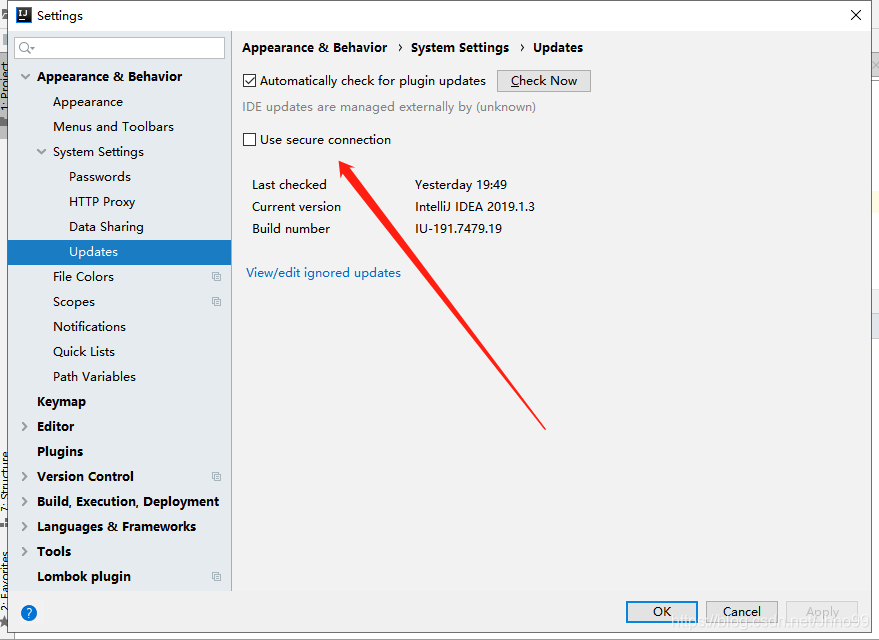This screenshot has height=640, width=879.
Task: Close the Settings dialog with X
Action: (855, 15)
